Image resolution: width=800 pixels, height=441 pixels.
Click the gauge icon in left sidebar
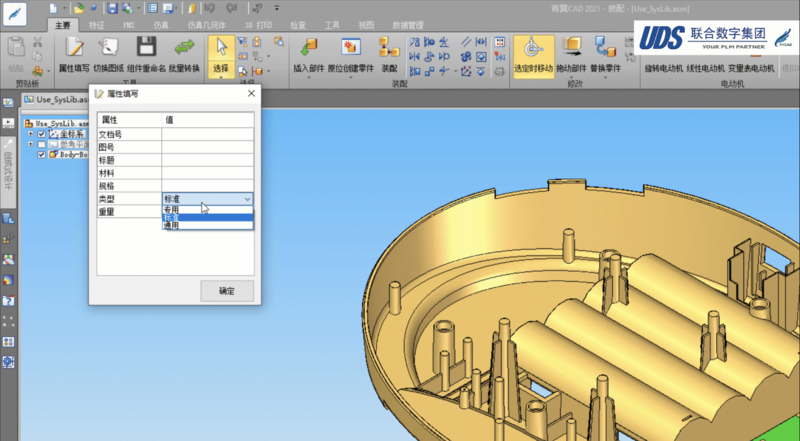[8, 260]
